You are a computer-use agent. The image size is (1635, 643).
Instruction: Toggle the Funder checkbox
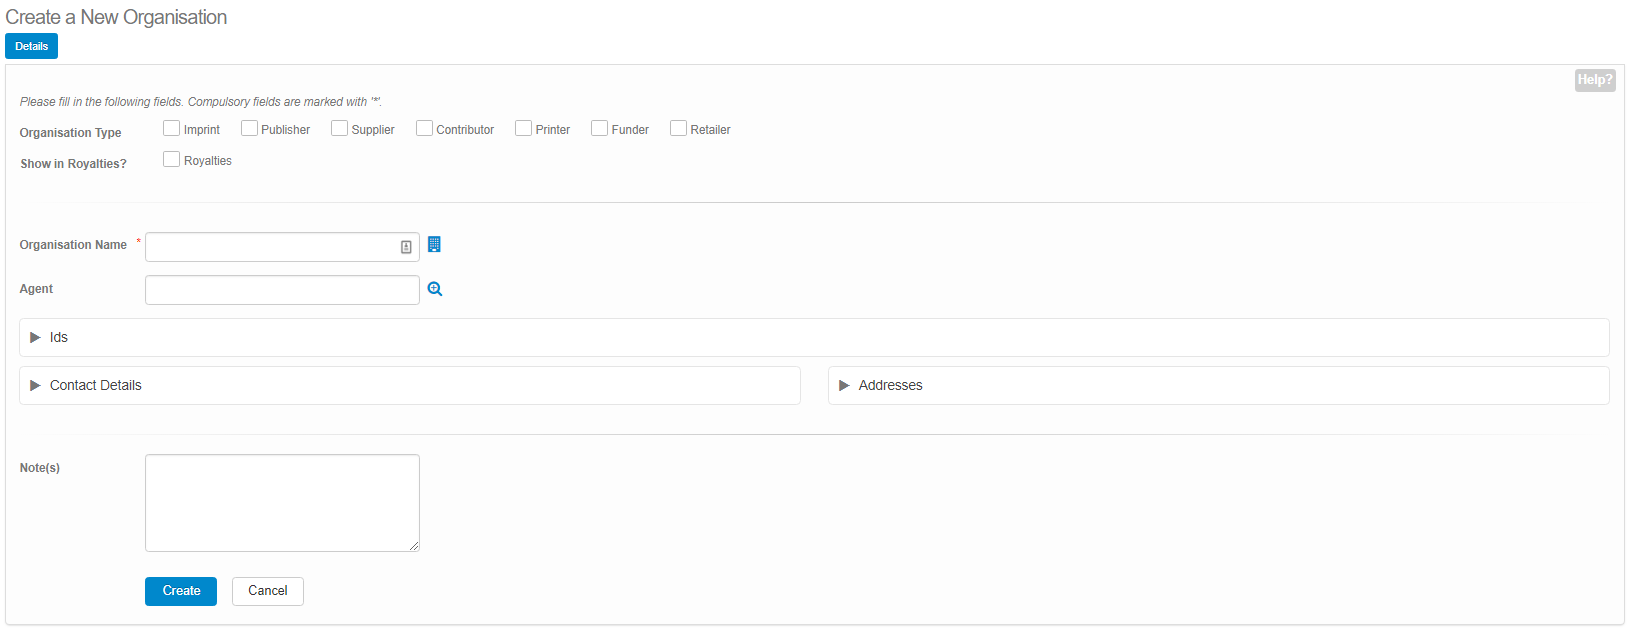tap(599, 129)
